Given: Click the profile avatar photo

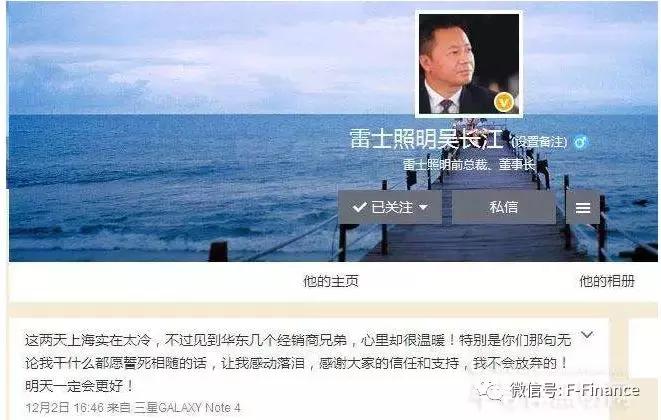Looking at the screenshot, I should (x=469, y=64).
